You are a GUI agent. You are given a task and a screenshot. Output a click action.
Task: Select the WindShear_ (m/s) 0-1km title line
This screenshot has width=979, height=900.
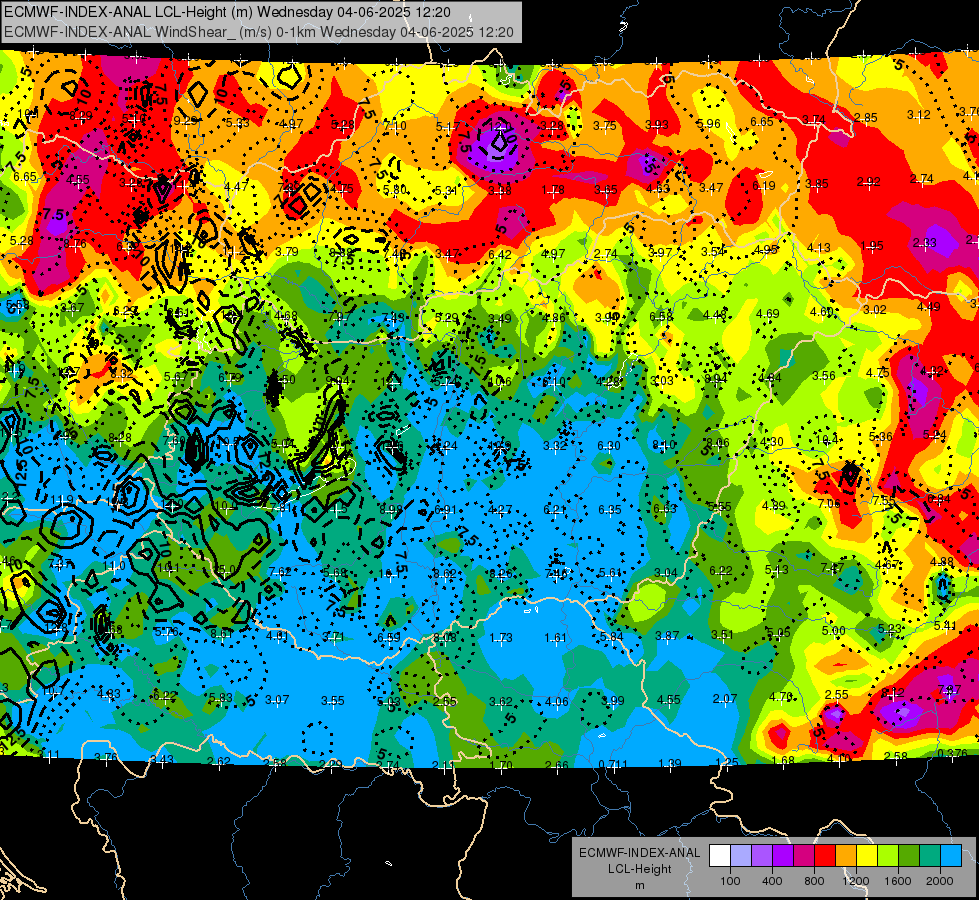[259, 32]
